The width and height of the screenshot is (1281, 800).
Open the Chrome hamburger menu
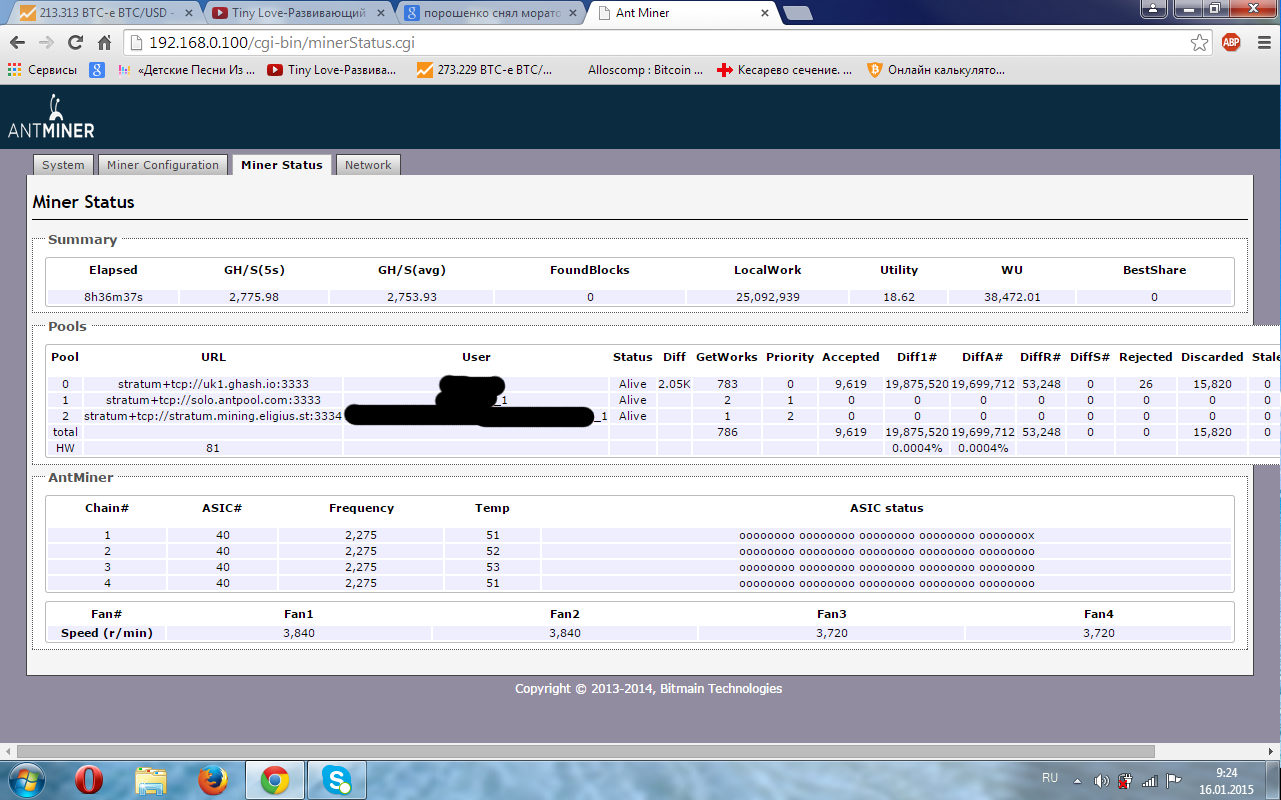coord(1262,43)
